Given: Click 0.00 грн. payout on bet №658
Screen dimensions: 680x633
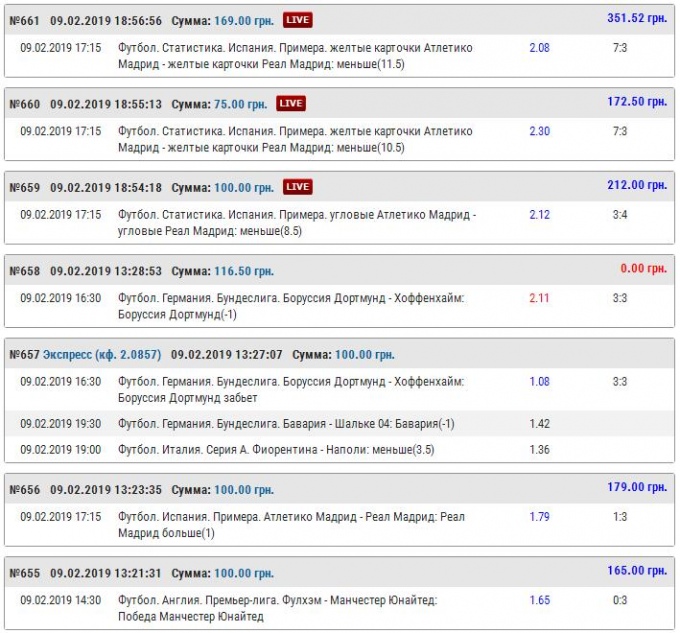Looking at the screenshot, I should point(643,269).
